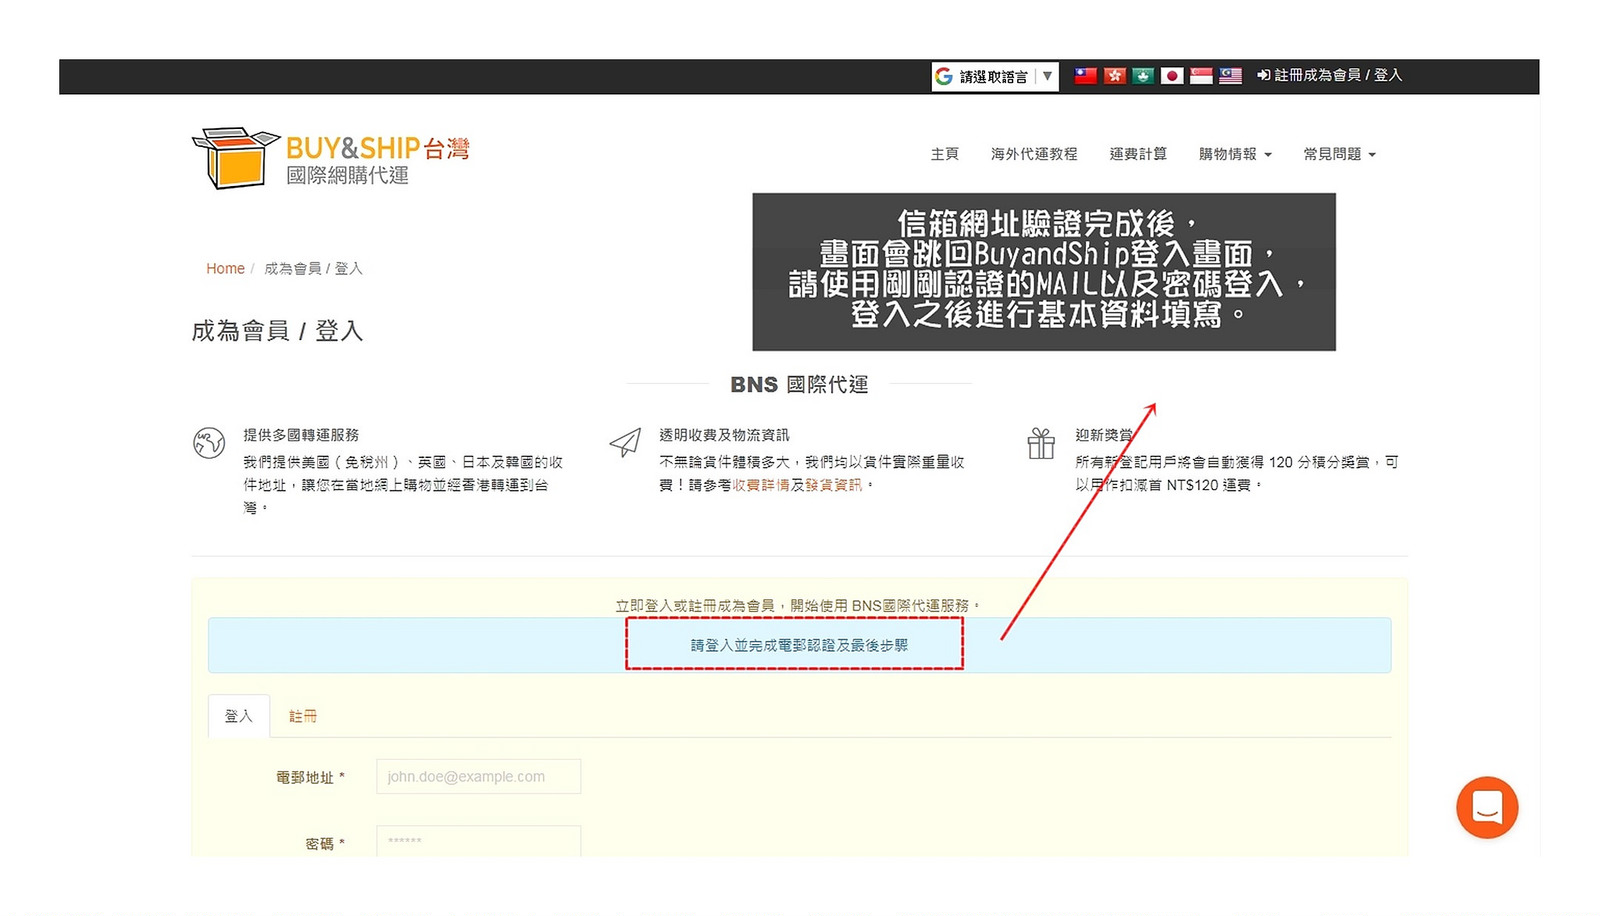The width and height of the screenshot is (1600, 916).
Task: Select the Macau flag icon
Action: (1143, 76)
